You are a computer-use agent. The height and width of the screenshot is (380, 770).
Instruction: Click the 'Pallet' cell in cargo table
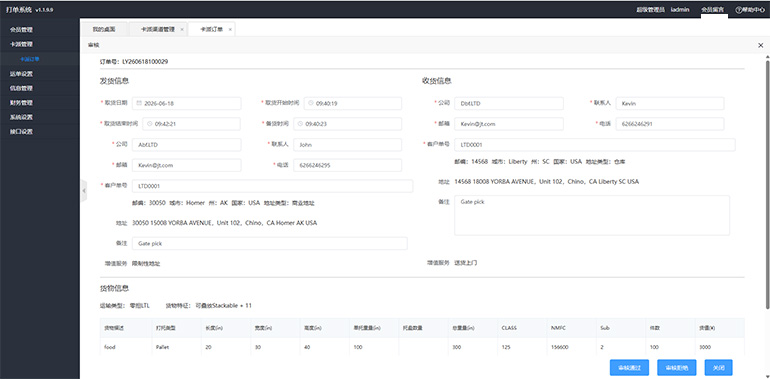coord(175,347)
